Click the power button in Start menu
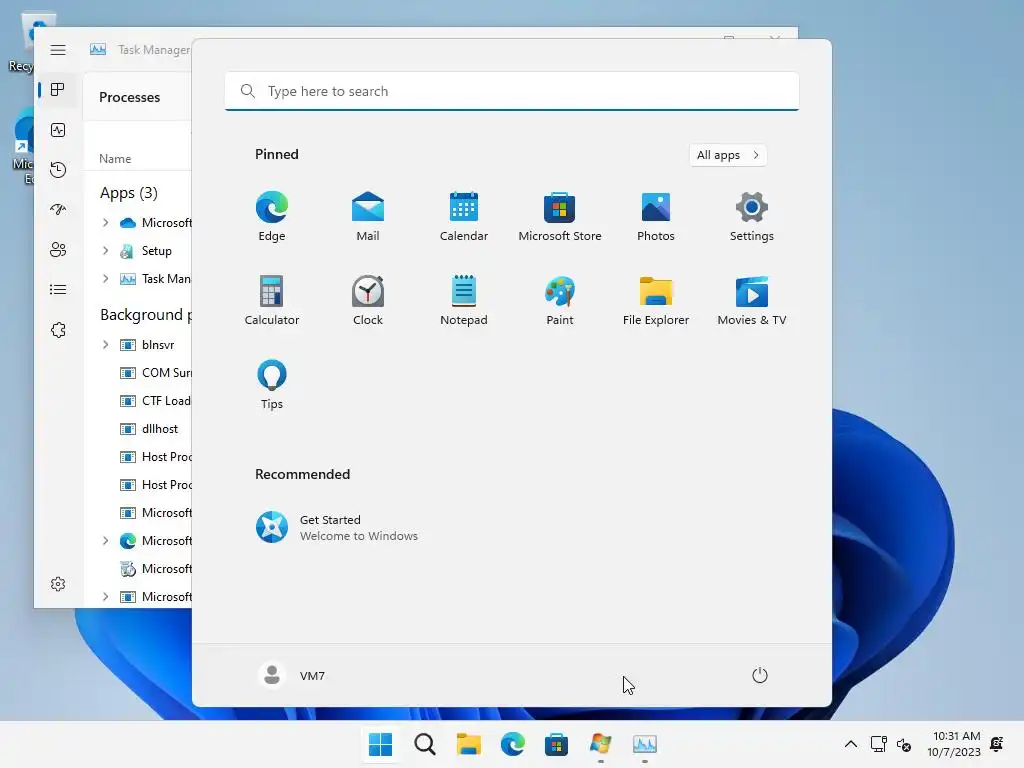This screenshot has height=768, width=1024. (760, 675)
